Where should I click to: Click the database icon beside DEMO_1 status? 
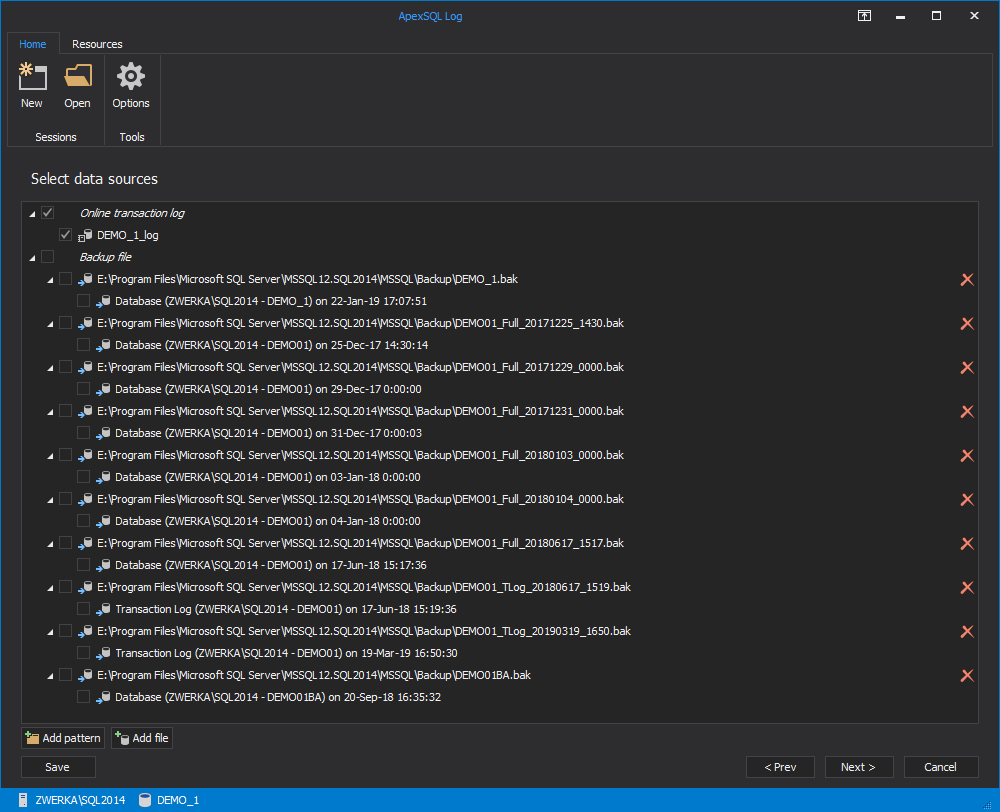click(145, 800)
